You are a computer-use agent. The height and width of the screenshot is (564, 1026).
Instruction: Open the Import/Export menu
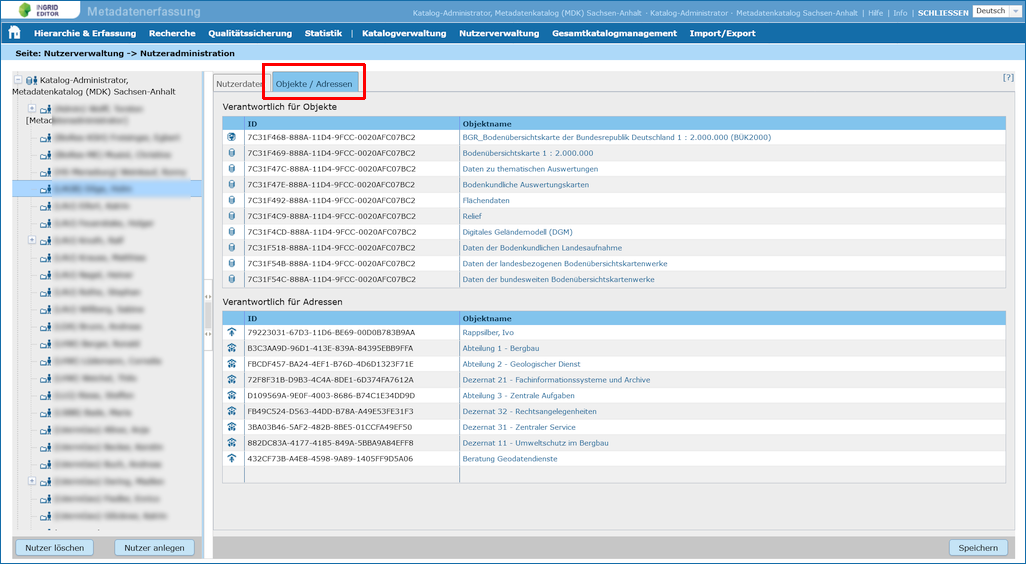[x=722, y=33]
